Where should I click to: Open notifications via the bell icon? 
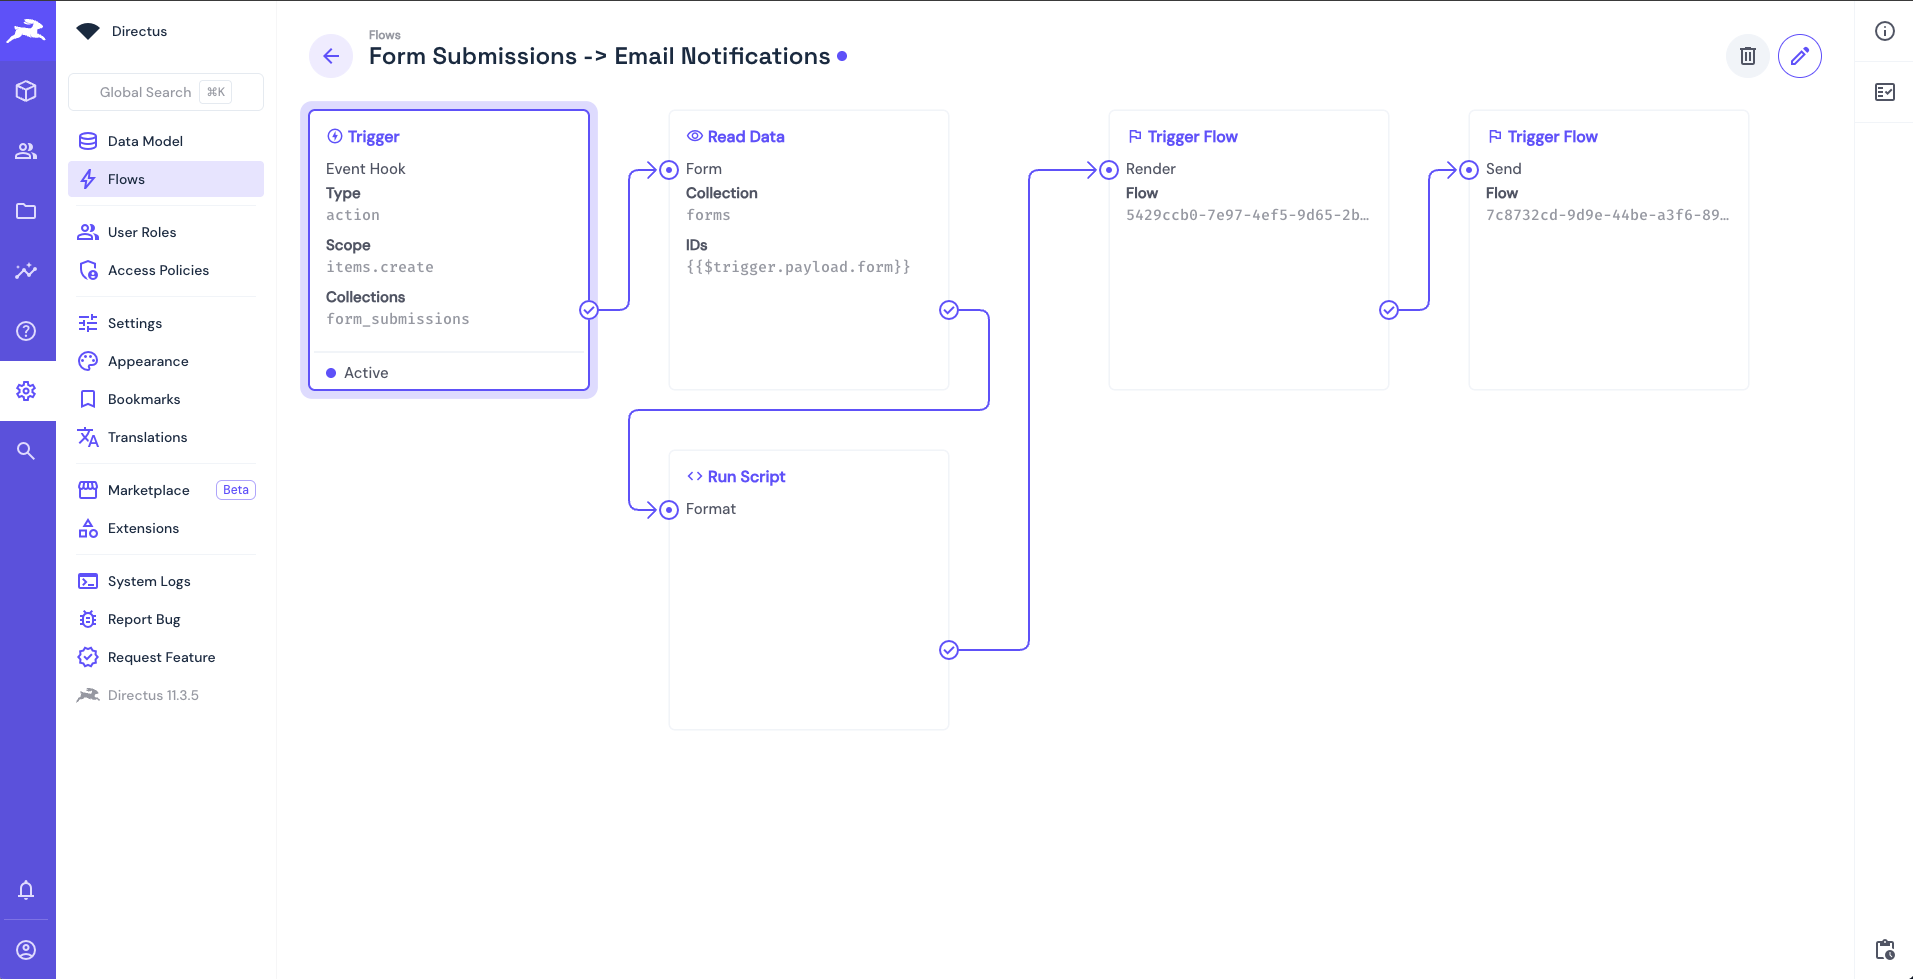(x=27, y=890)
